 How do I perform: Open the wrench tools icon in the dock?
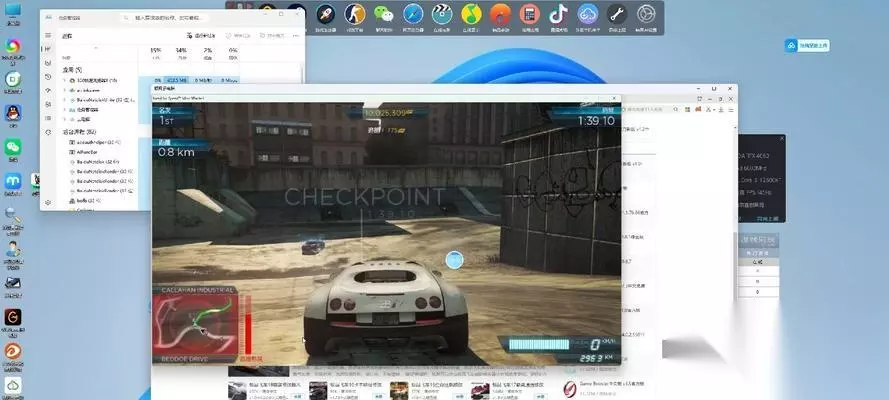pos(617,14)
